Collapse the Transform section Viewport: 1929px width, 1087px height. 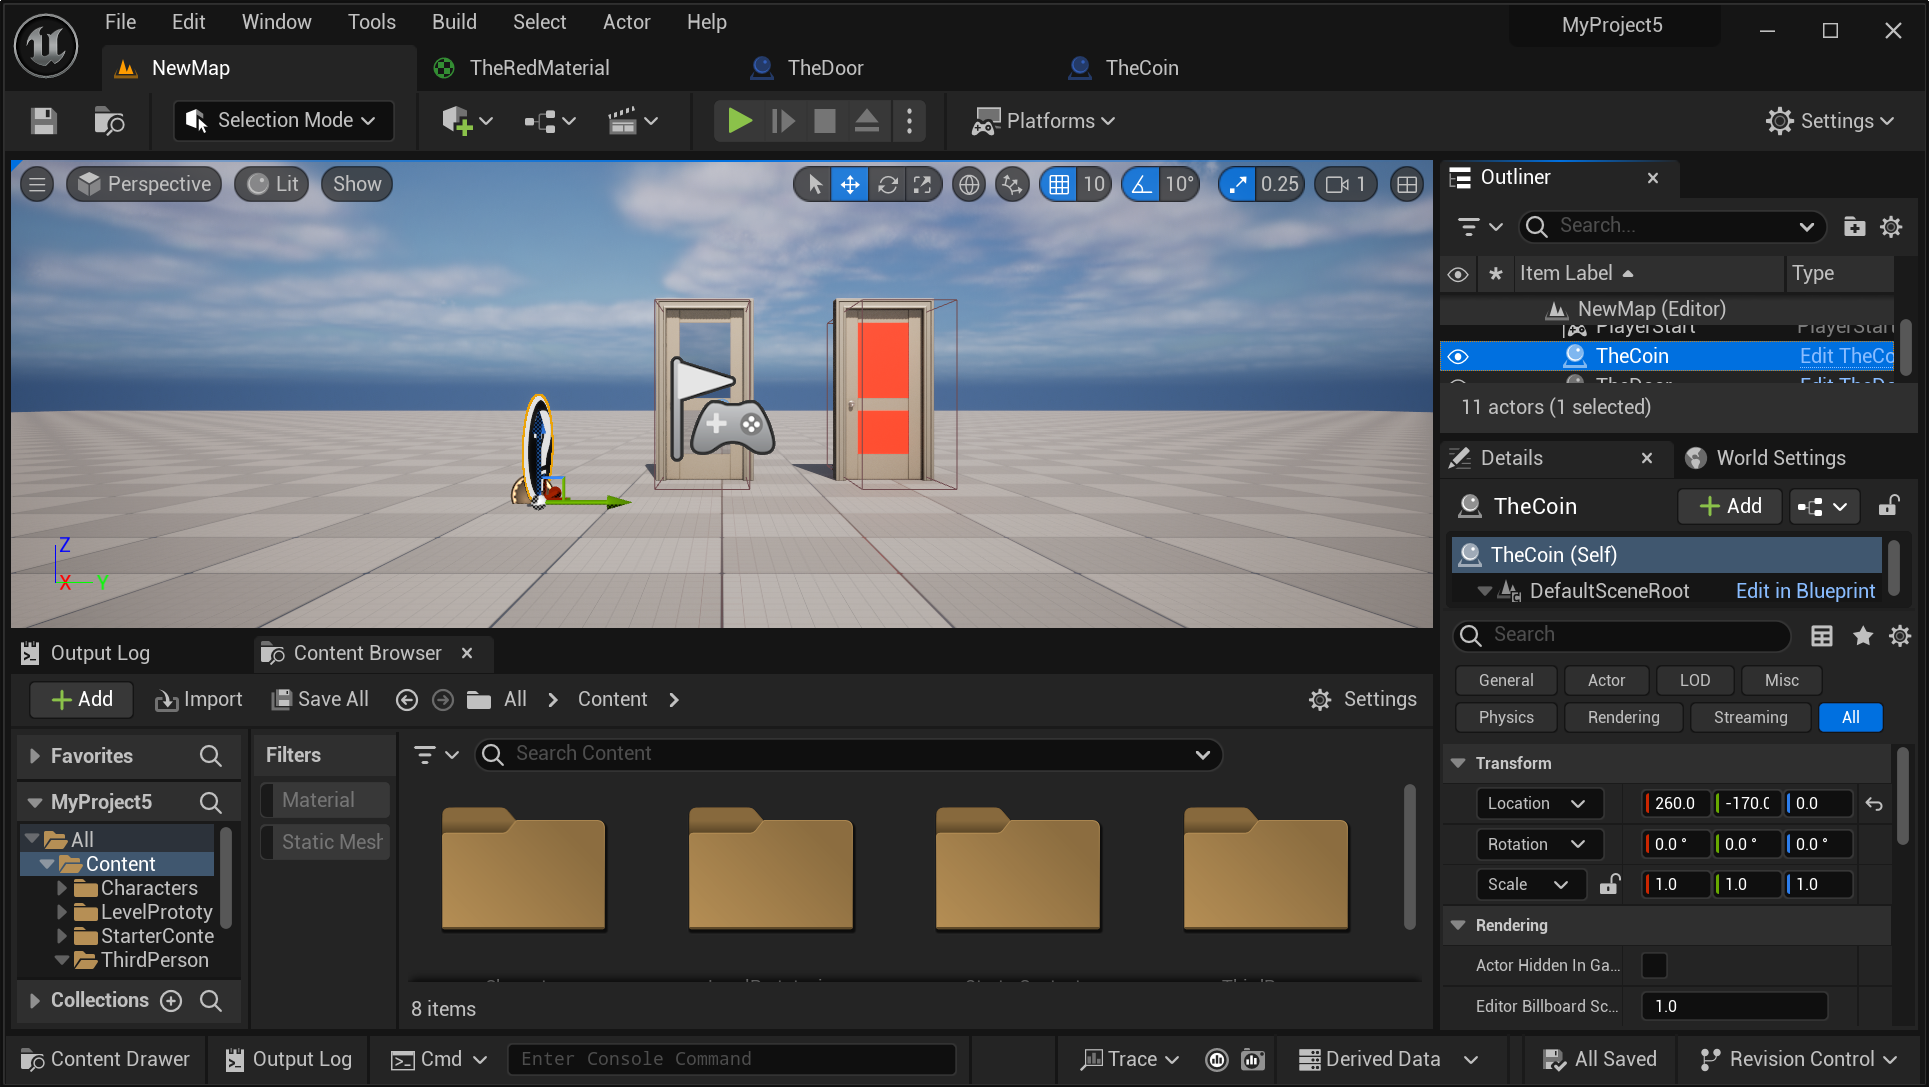click(1458, 763)
